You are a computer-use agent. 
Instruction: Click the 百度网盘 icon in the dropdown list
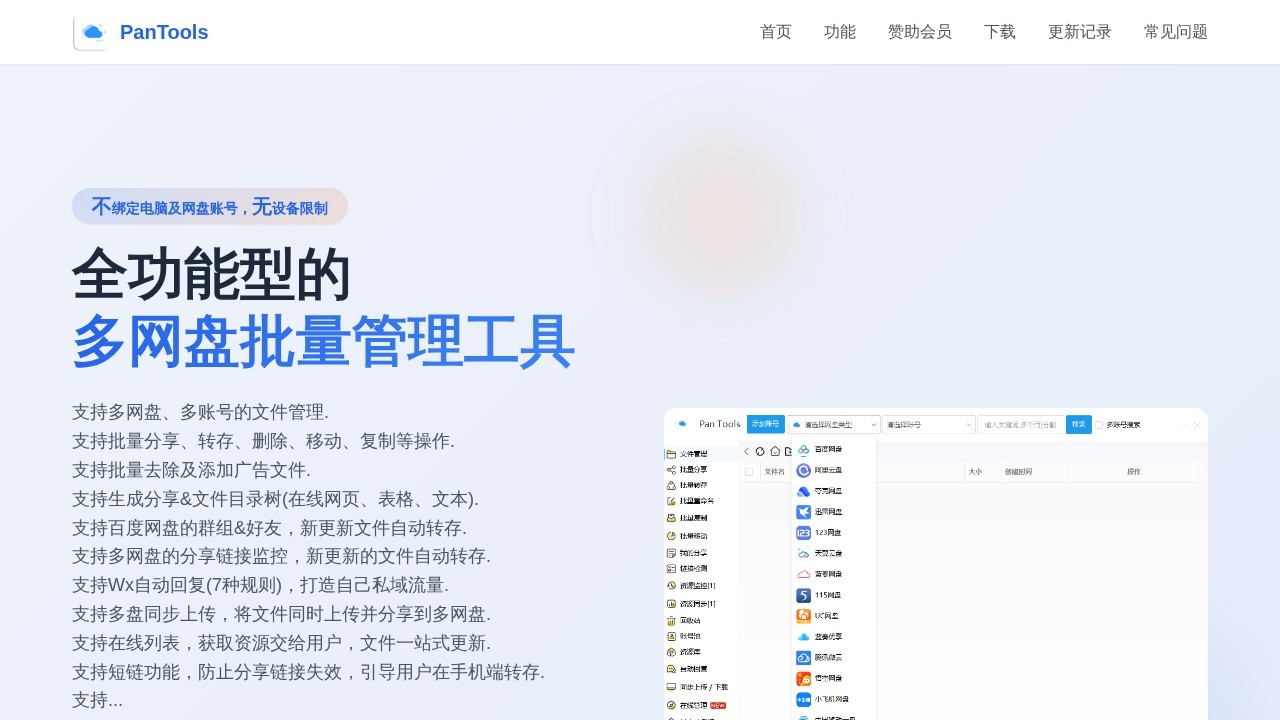tap(803, 450)
